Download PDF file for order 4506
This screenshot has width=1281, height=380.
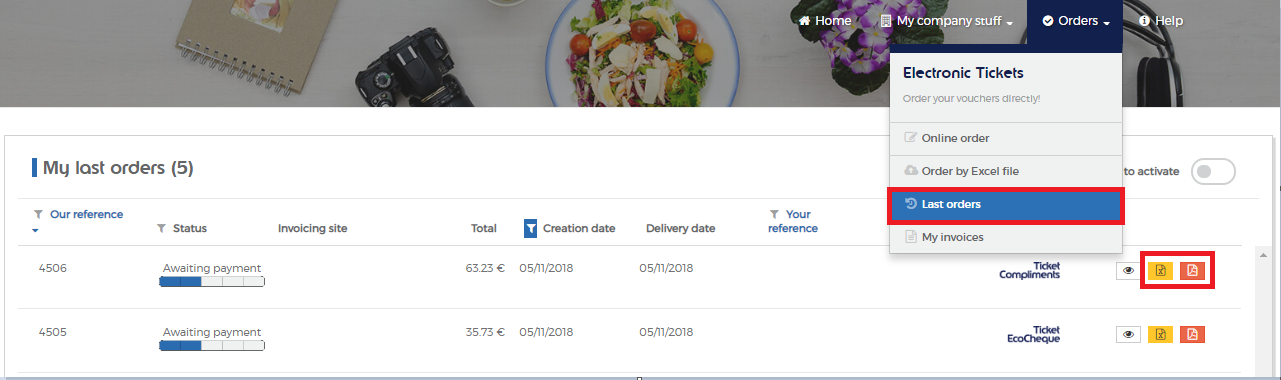[x=1192, y=270]
